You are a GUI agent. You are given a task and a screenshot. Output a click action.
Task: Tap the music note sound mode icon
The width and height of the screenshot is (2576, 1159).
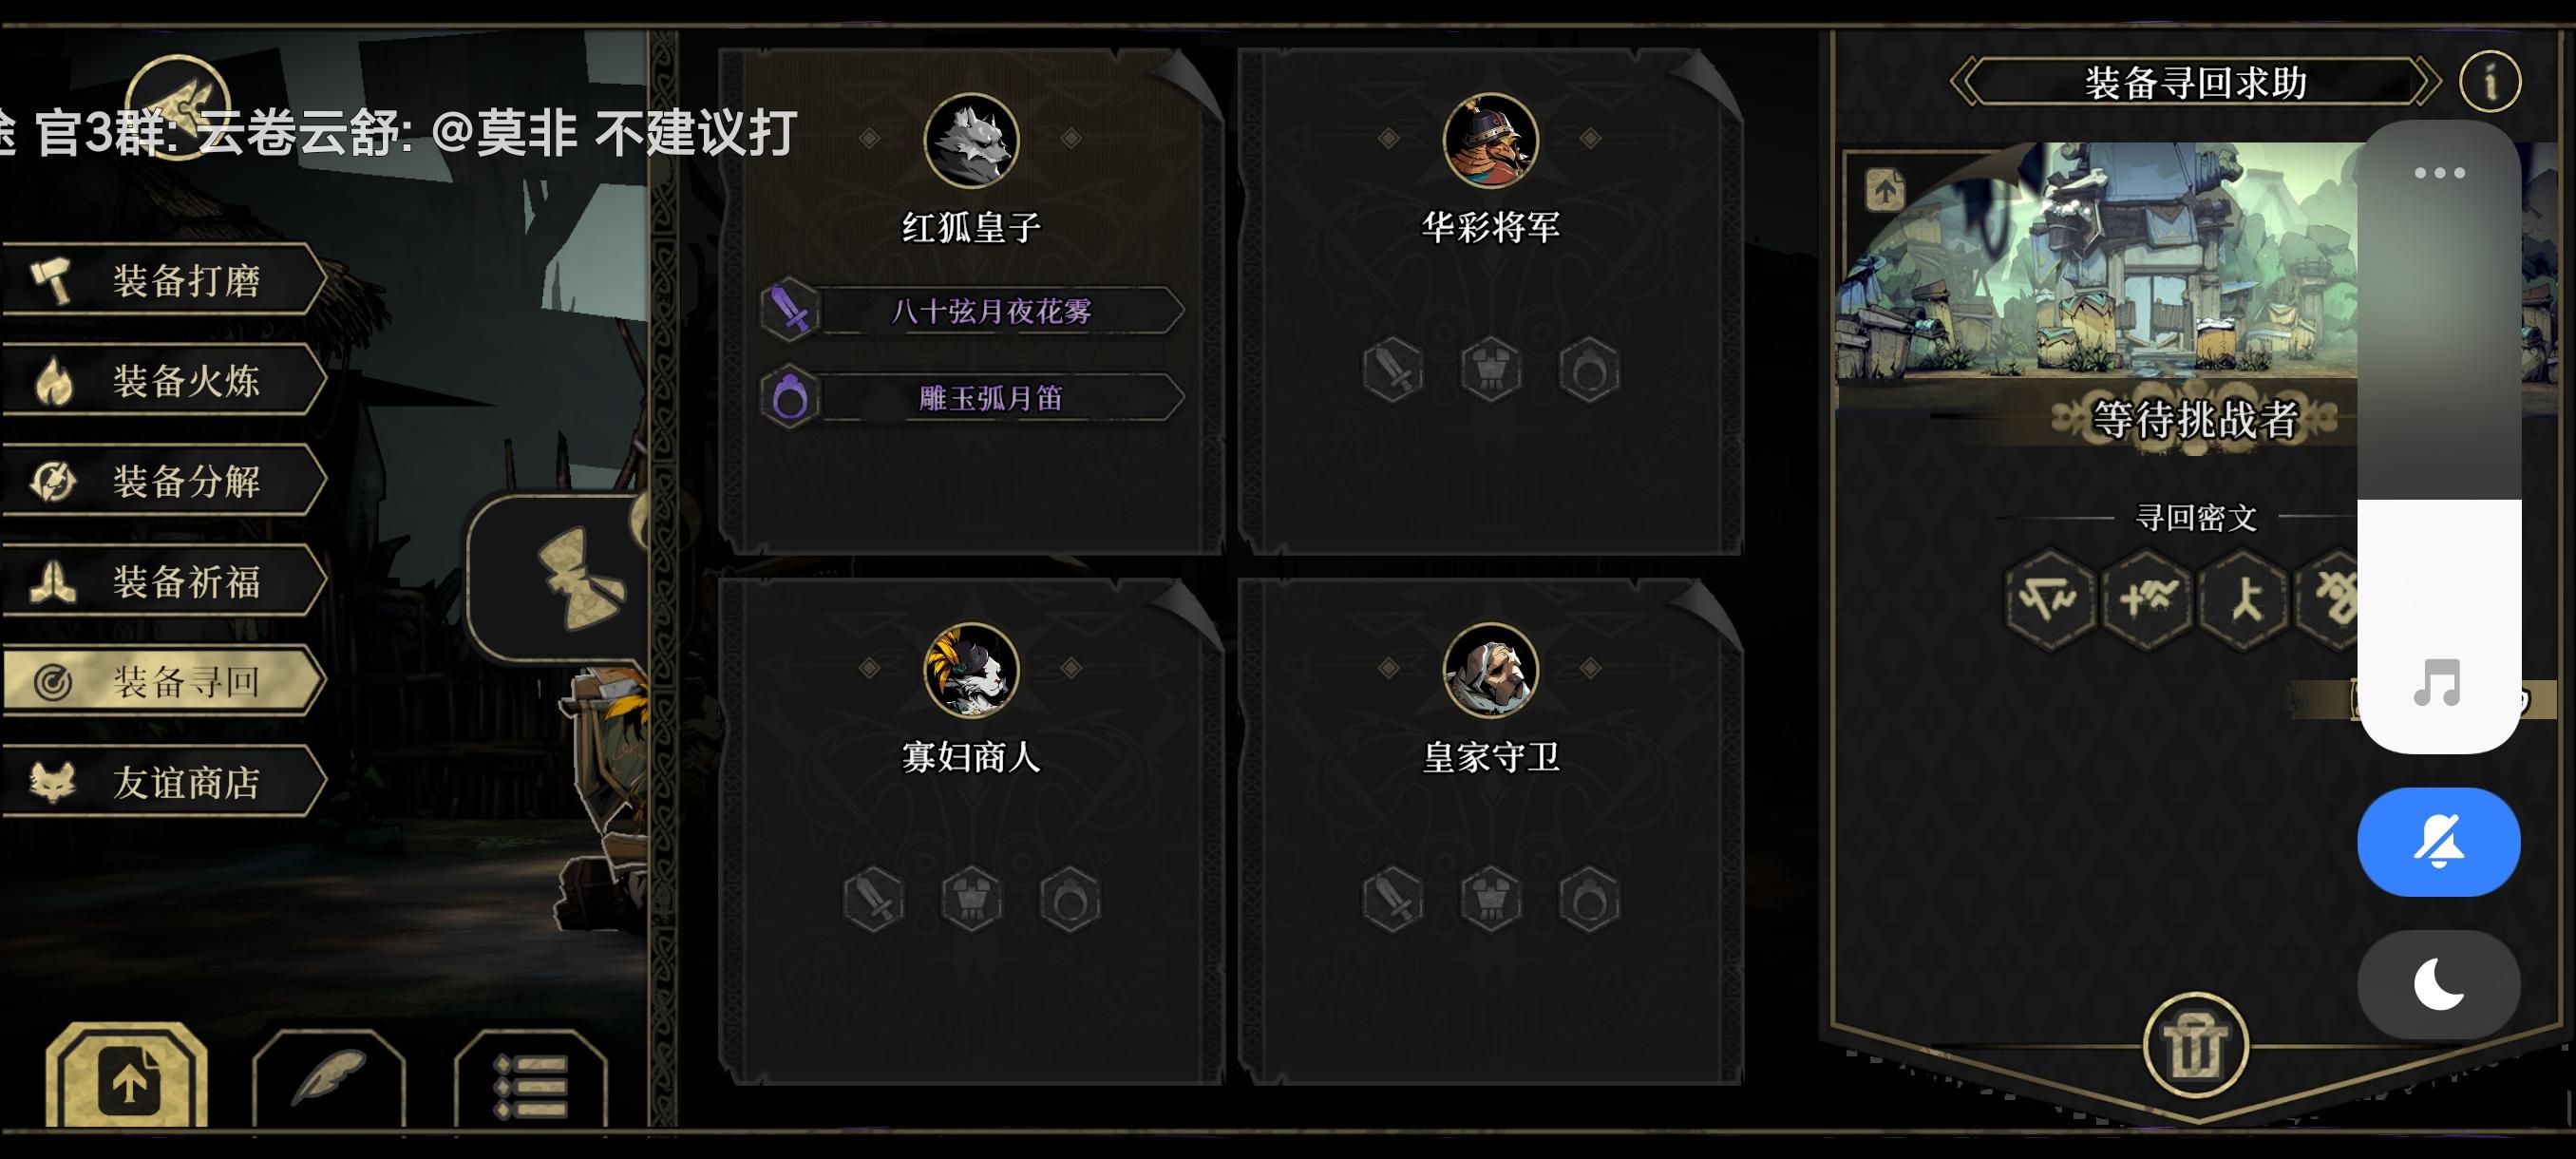(2436, 684)
